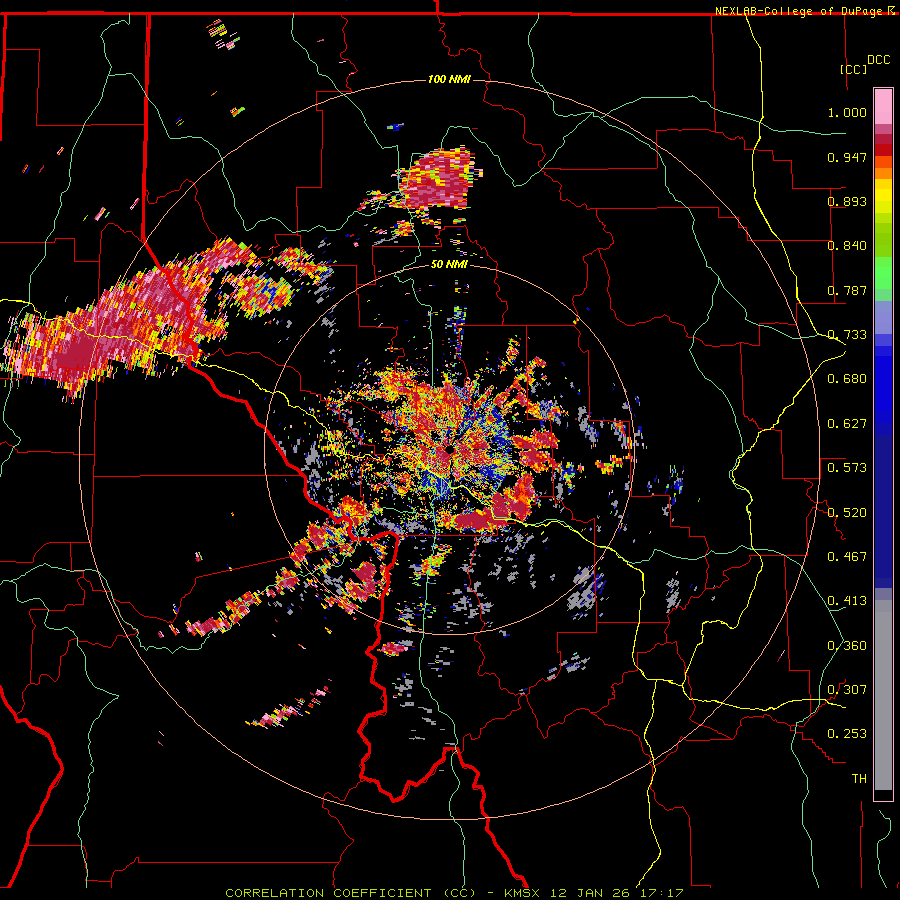Viewport: 900px width, 900px height.
Task: Click the DCC product label
Action: click(x=878, y=60)
